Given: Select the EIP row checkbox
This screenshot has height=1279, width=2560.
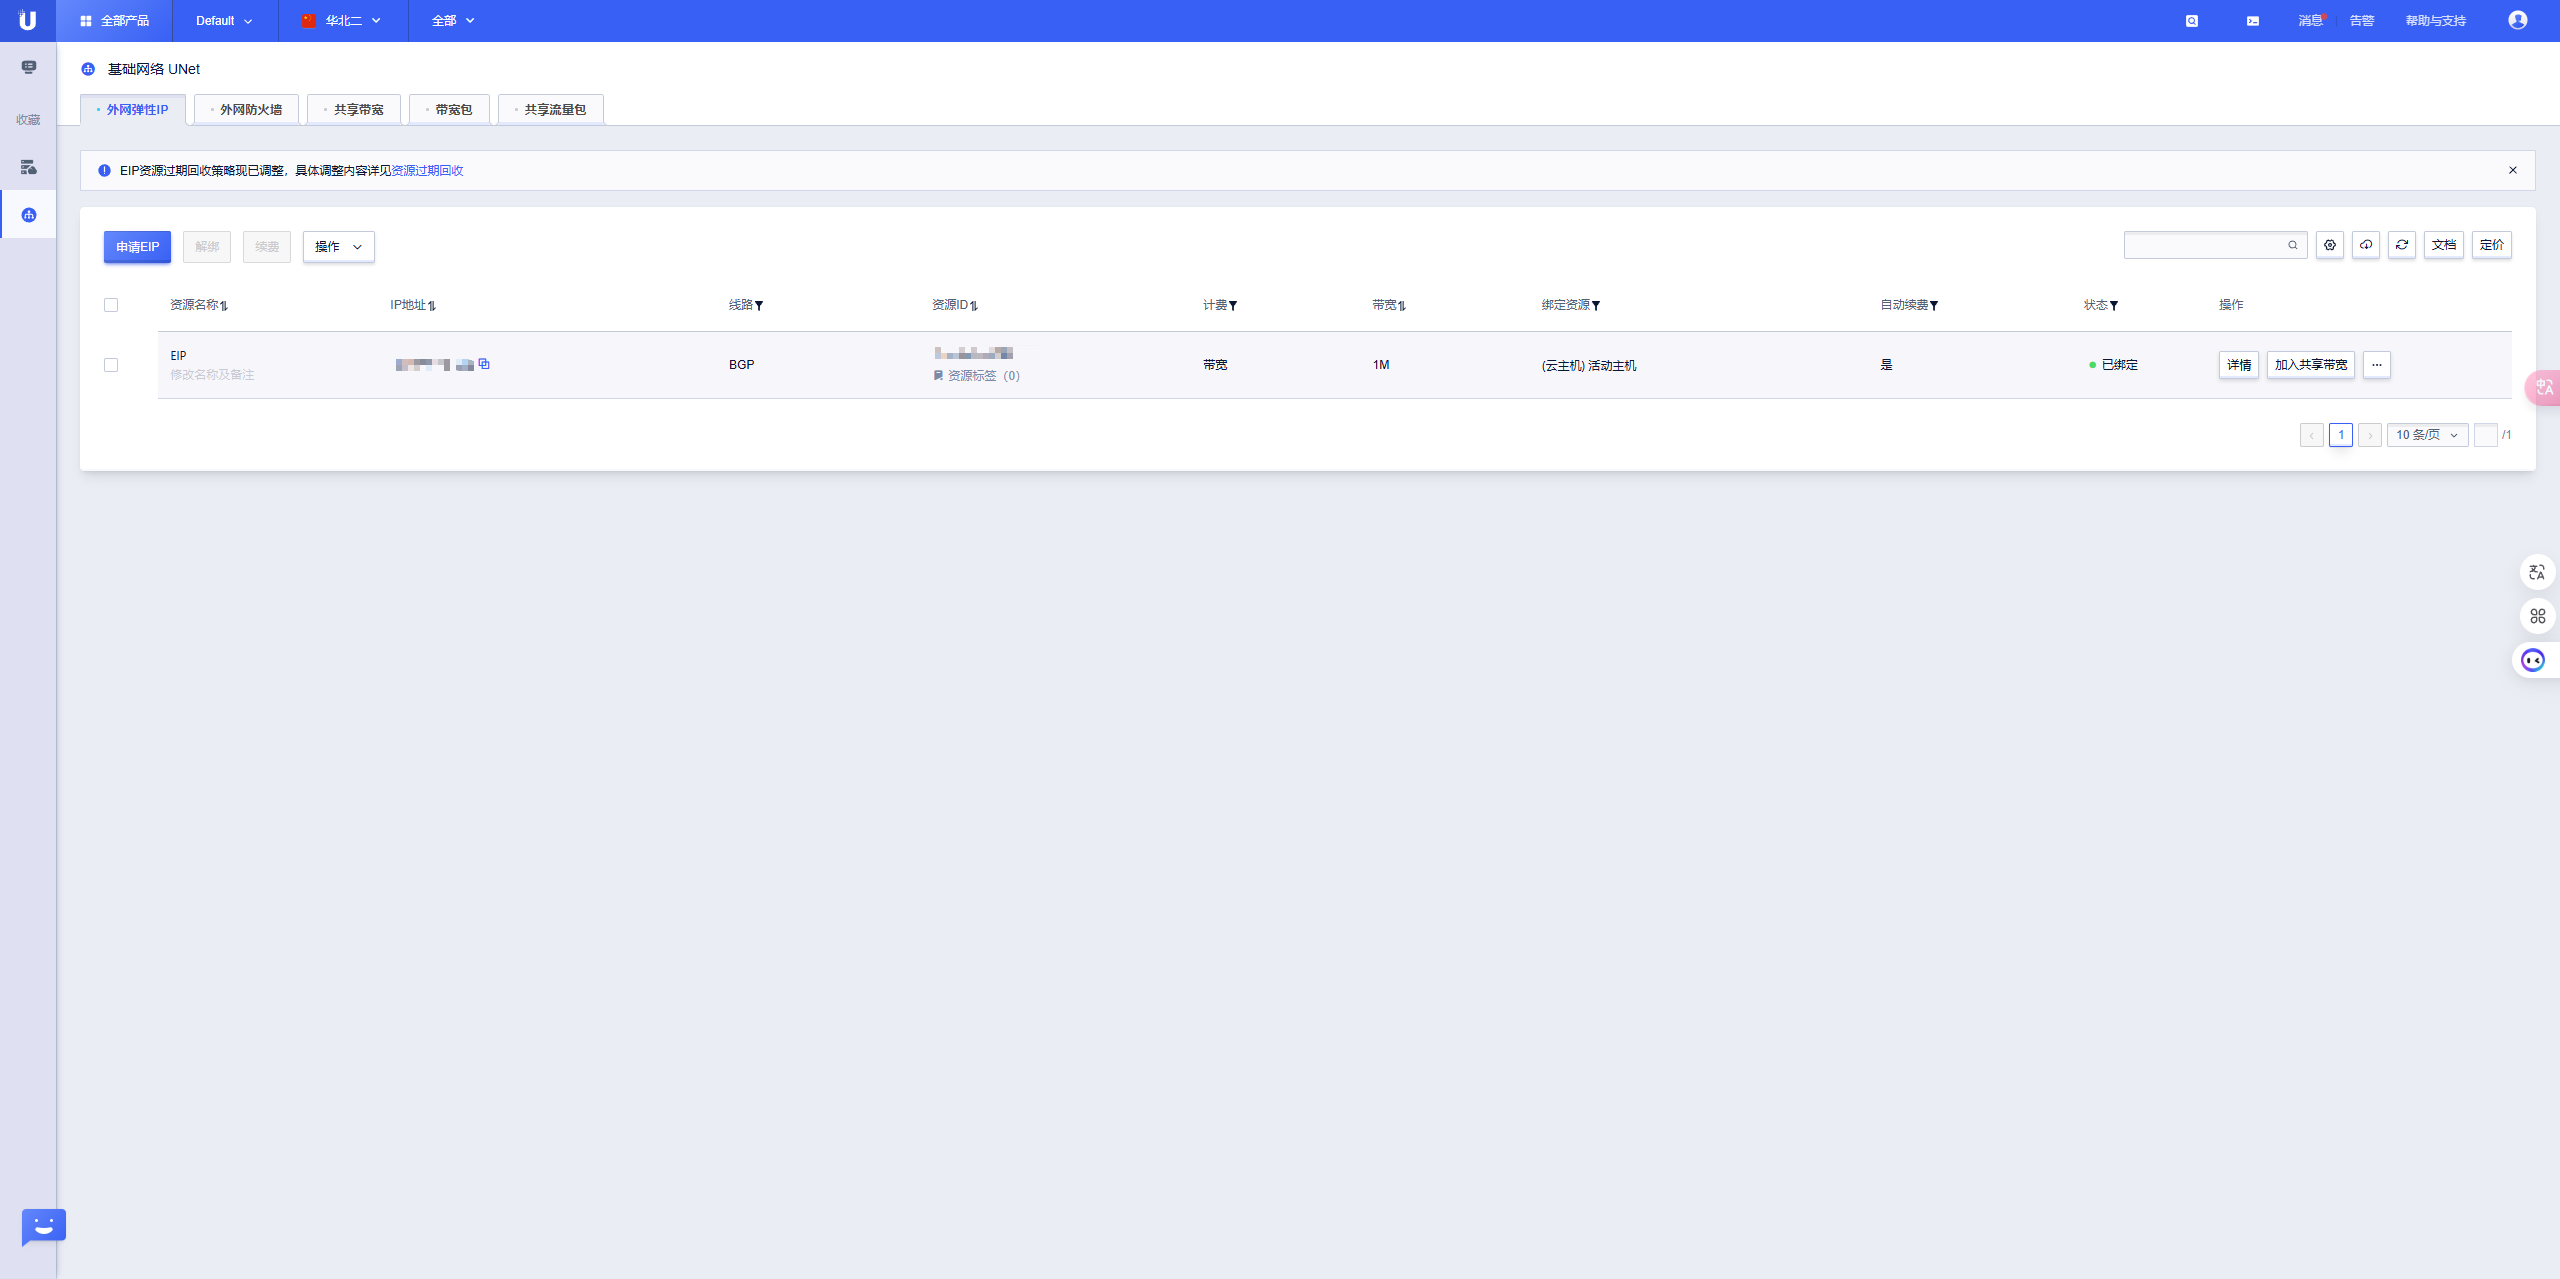Looking at the screenshot, I should click(x=111, y=365).
